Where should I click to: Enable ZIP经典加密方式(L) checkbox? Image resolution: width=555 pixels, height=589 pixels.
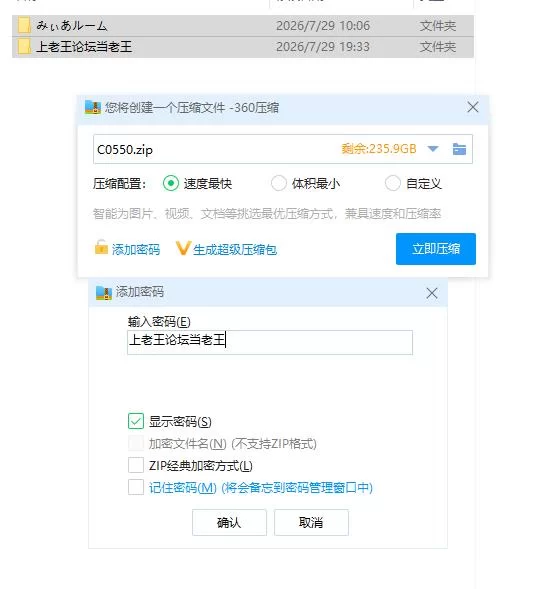click(136, 465)
